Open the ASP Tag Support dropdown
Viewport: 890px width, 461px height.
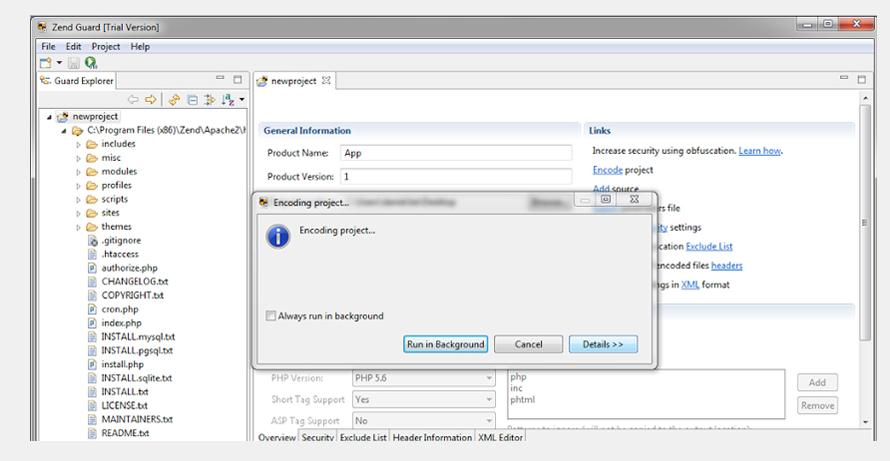pos(423,421)
